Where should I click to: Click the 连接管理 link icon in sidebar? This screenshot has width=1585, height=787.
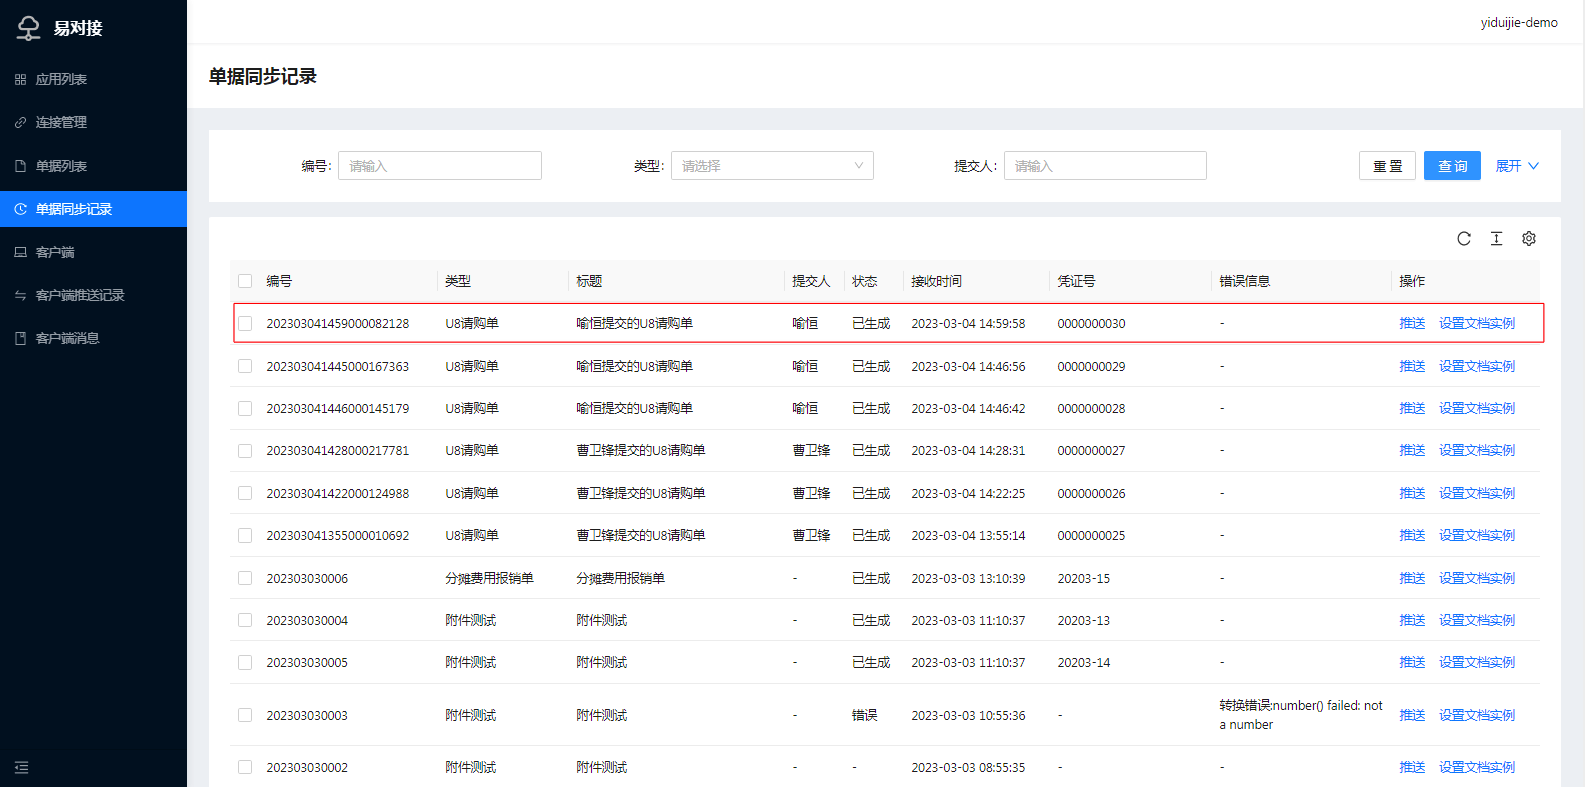pyautogui.click(x=20, y=122)
